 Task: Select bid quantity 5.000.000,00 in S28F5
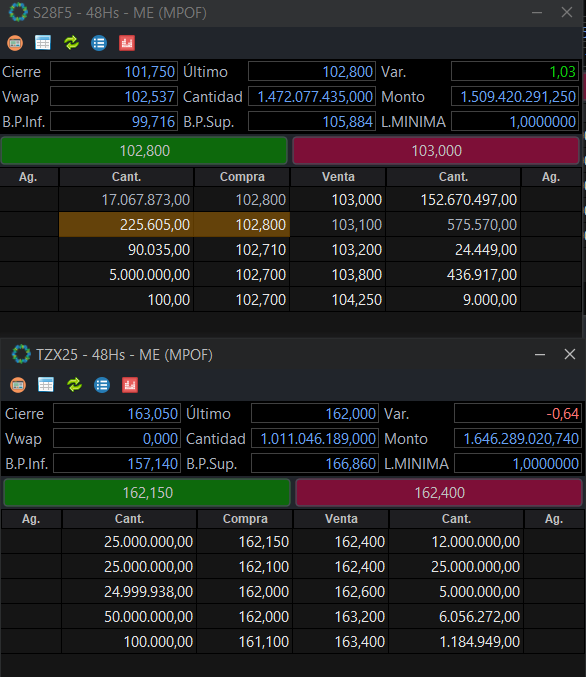[126, 275]
